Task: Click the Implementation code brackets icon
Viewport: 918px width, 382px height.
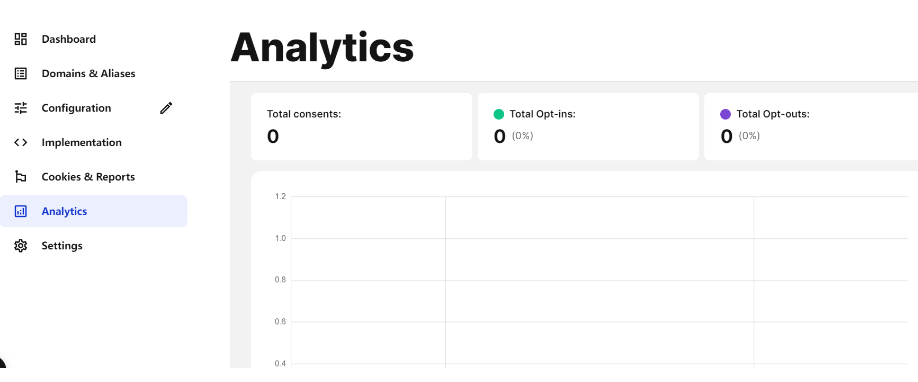Action: coord(20,142)
